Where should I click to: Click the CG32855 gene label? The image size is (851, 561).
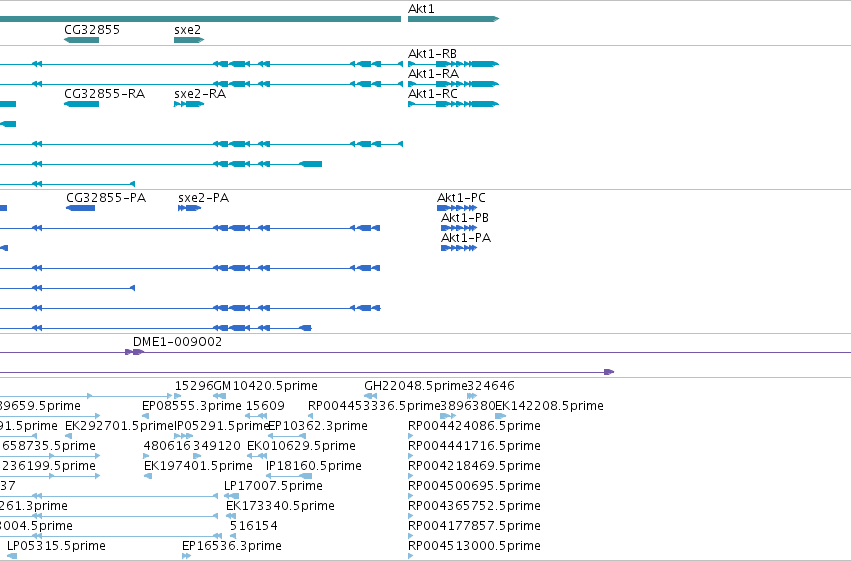[x=92, y=30]
